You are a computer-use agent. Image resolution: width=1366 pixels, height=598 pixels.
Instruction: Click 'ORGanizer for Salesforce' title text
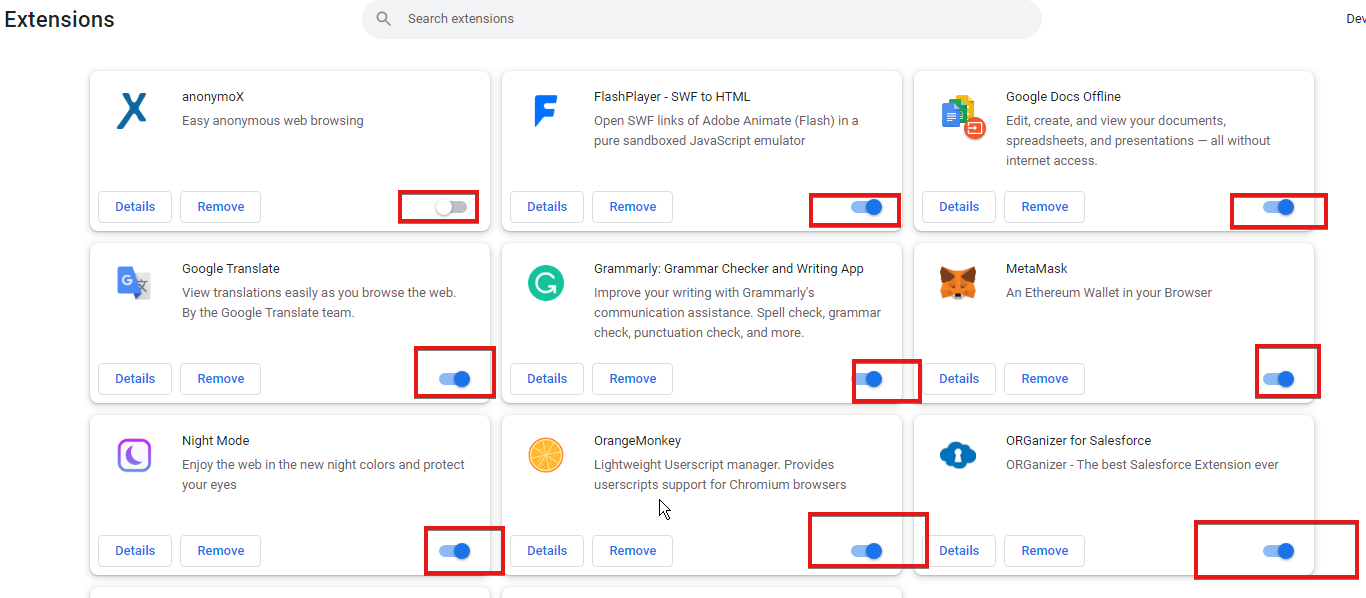[1079, 441]
